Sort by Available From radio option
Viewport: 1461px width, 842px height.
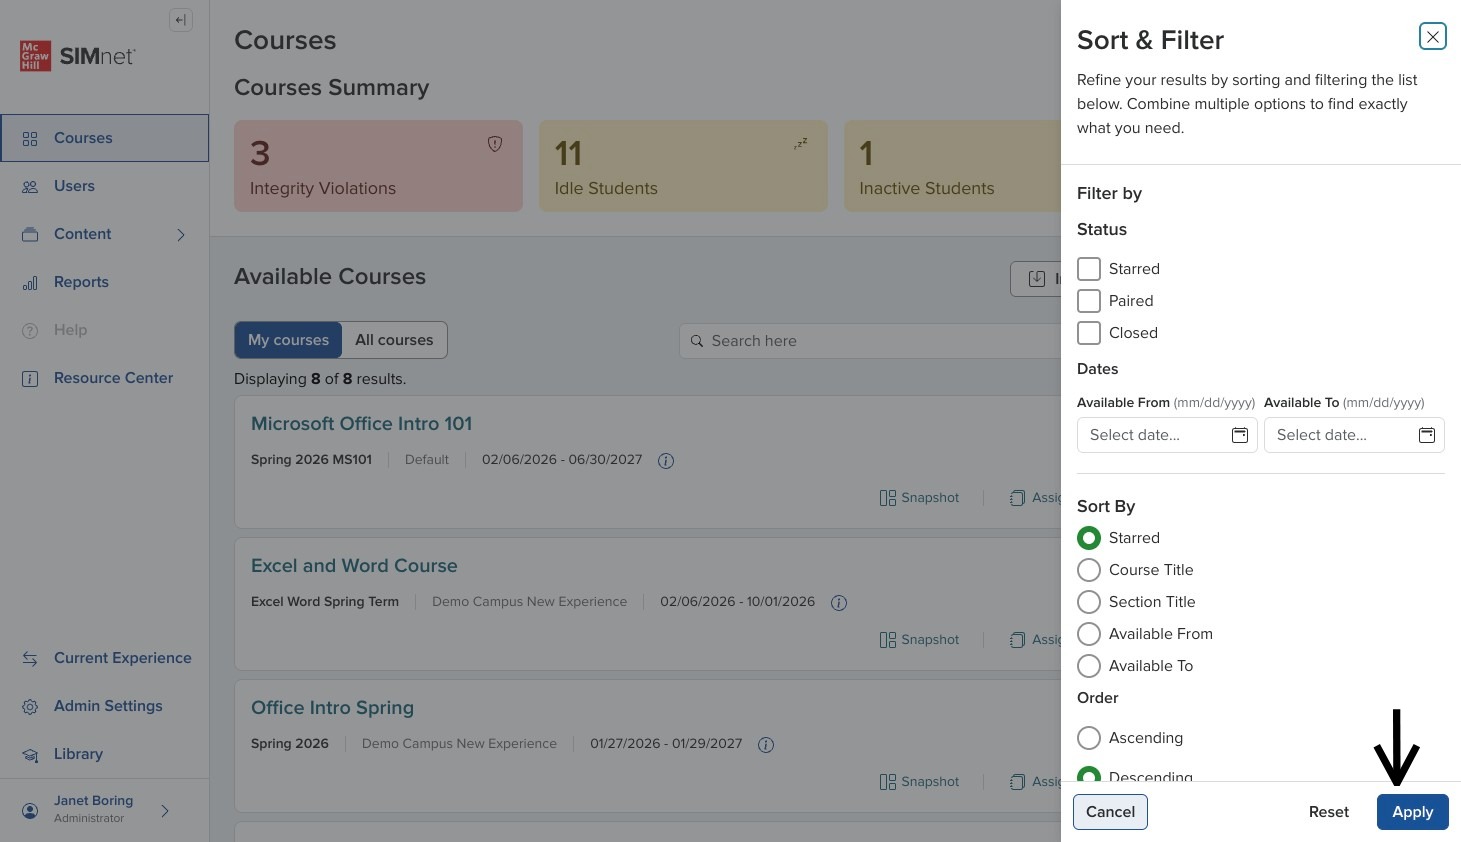1089,634
